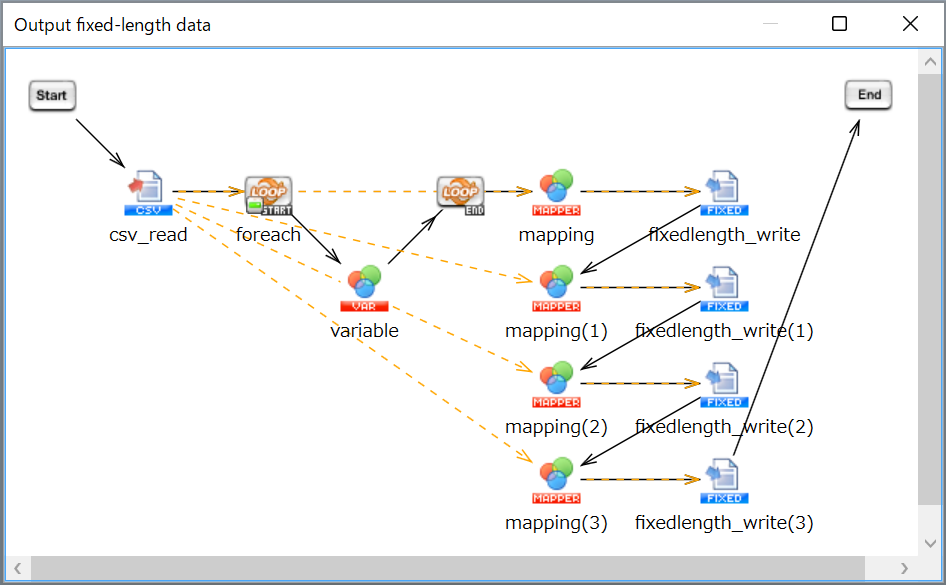This screenshot has height=585, width=946.
Task: Select the fixedlength_write(3) icon
Action: 724,481
